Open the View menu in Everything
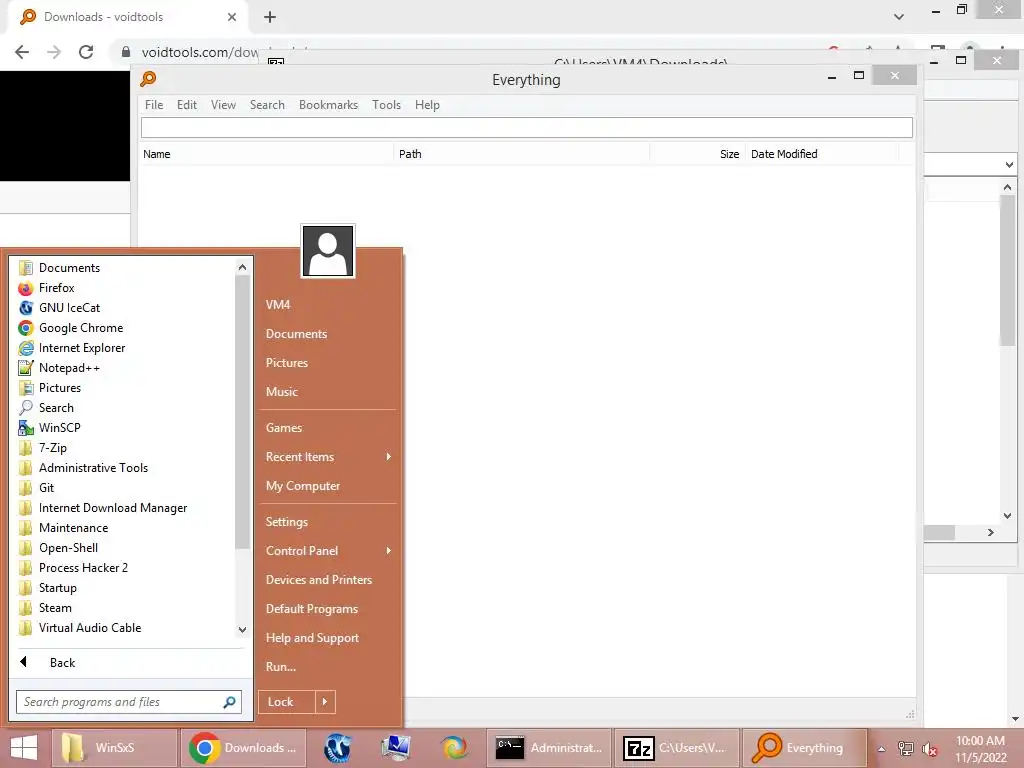The height and width of the screenshot is (768, 1024). 223,104
